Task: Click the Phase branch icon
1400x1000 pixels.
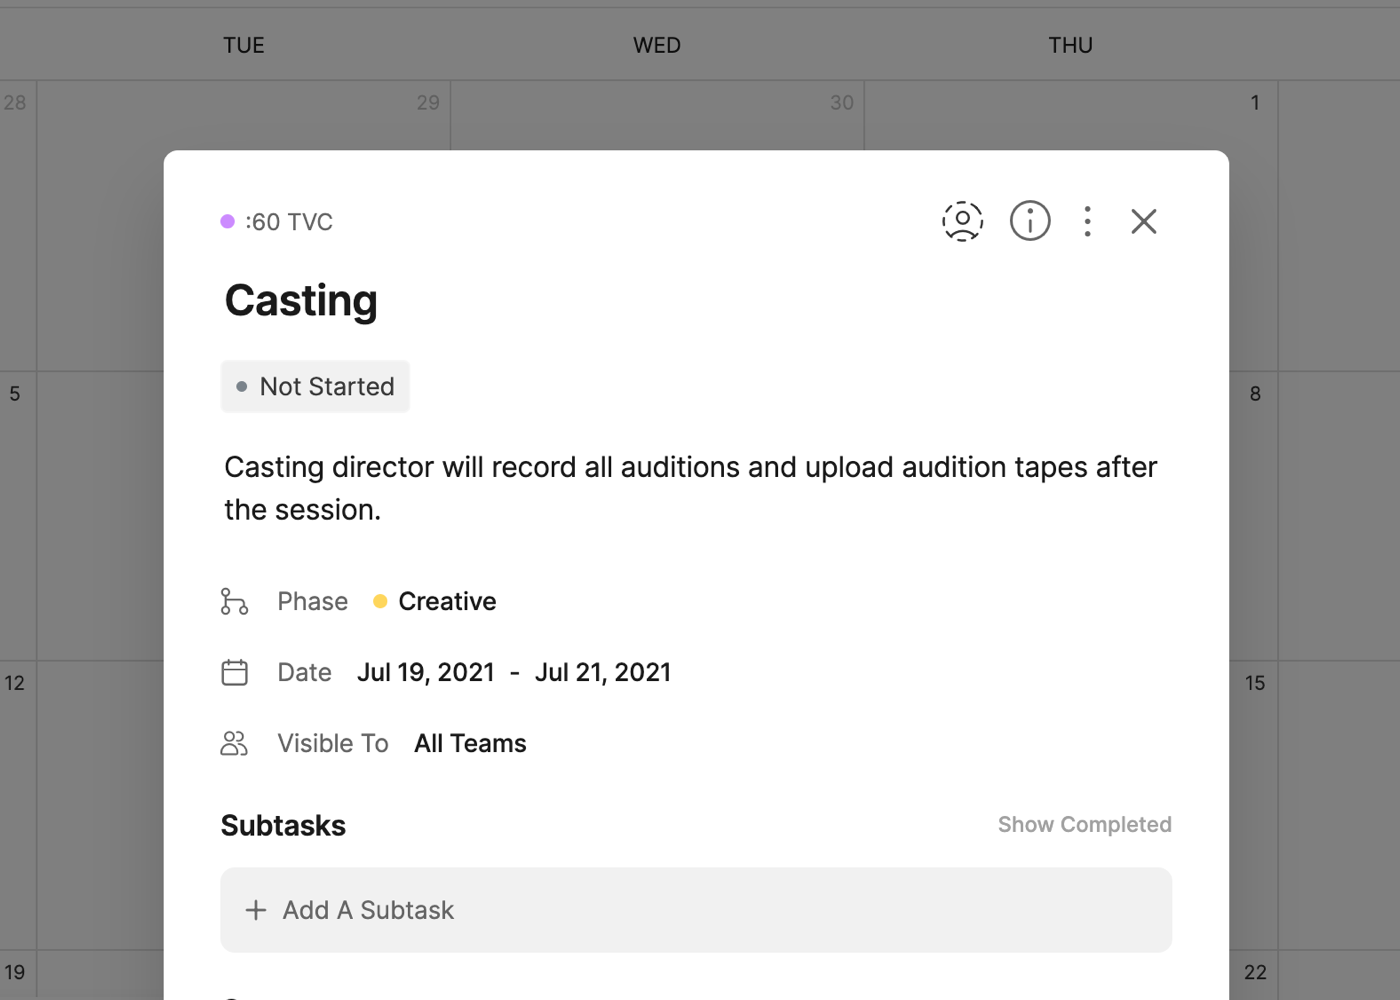Action: 234,601
